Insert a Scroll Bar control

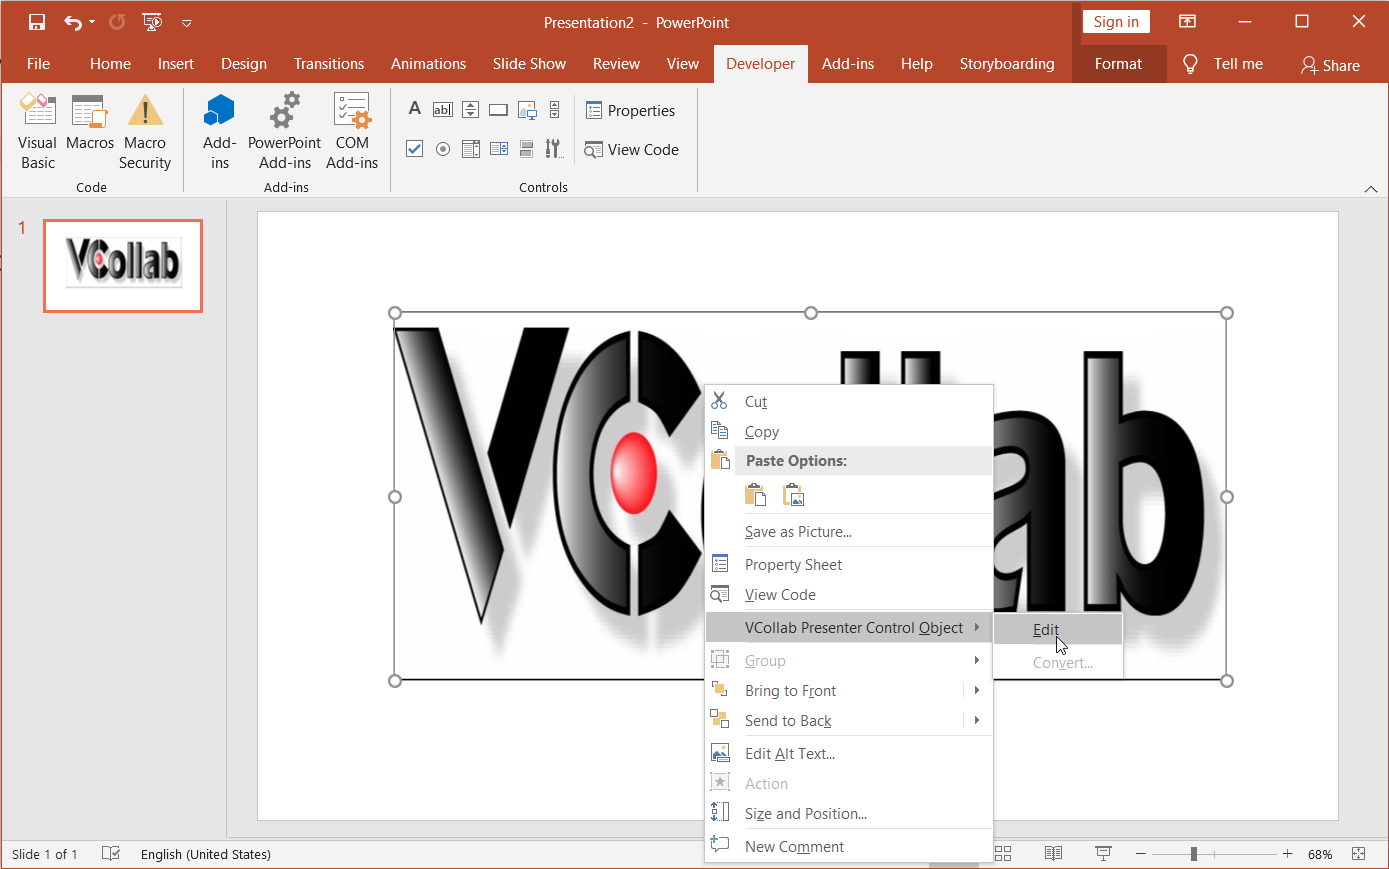[x=555, y=110]
